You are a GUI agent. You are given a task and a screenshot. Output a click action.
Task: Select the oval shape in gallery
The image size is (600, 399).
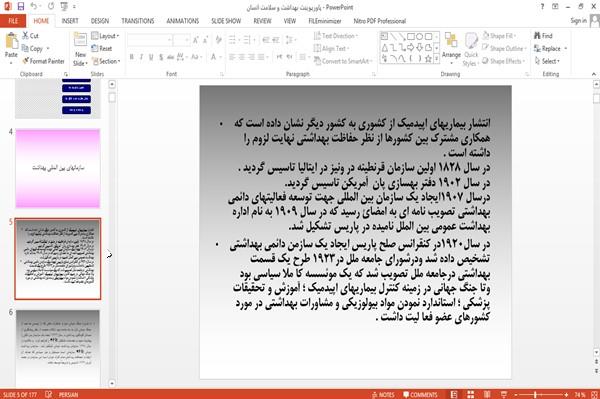tap(419, 37)
